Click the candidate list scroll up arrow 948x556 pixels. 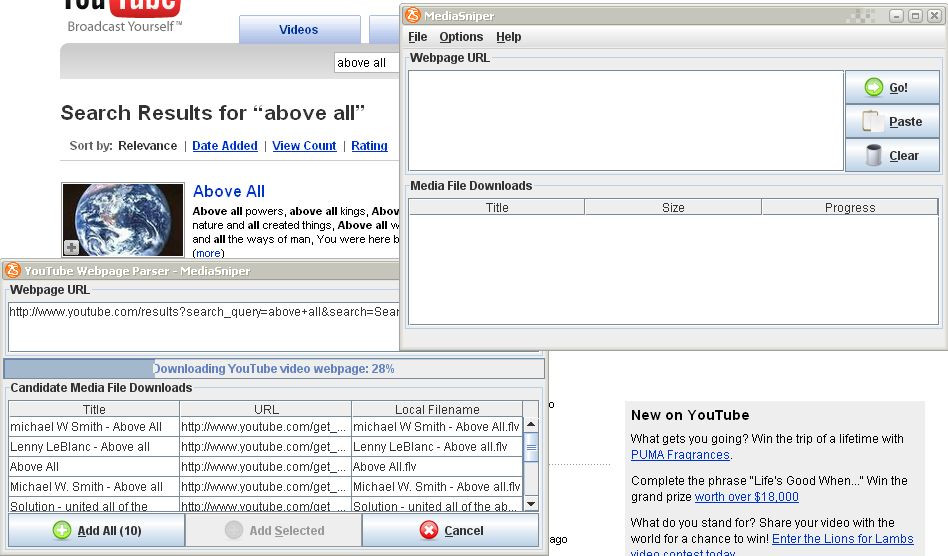pos(531,425)
